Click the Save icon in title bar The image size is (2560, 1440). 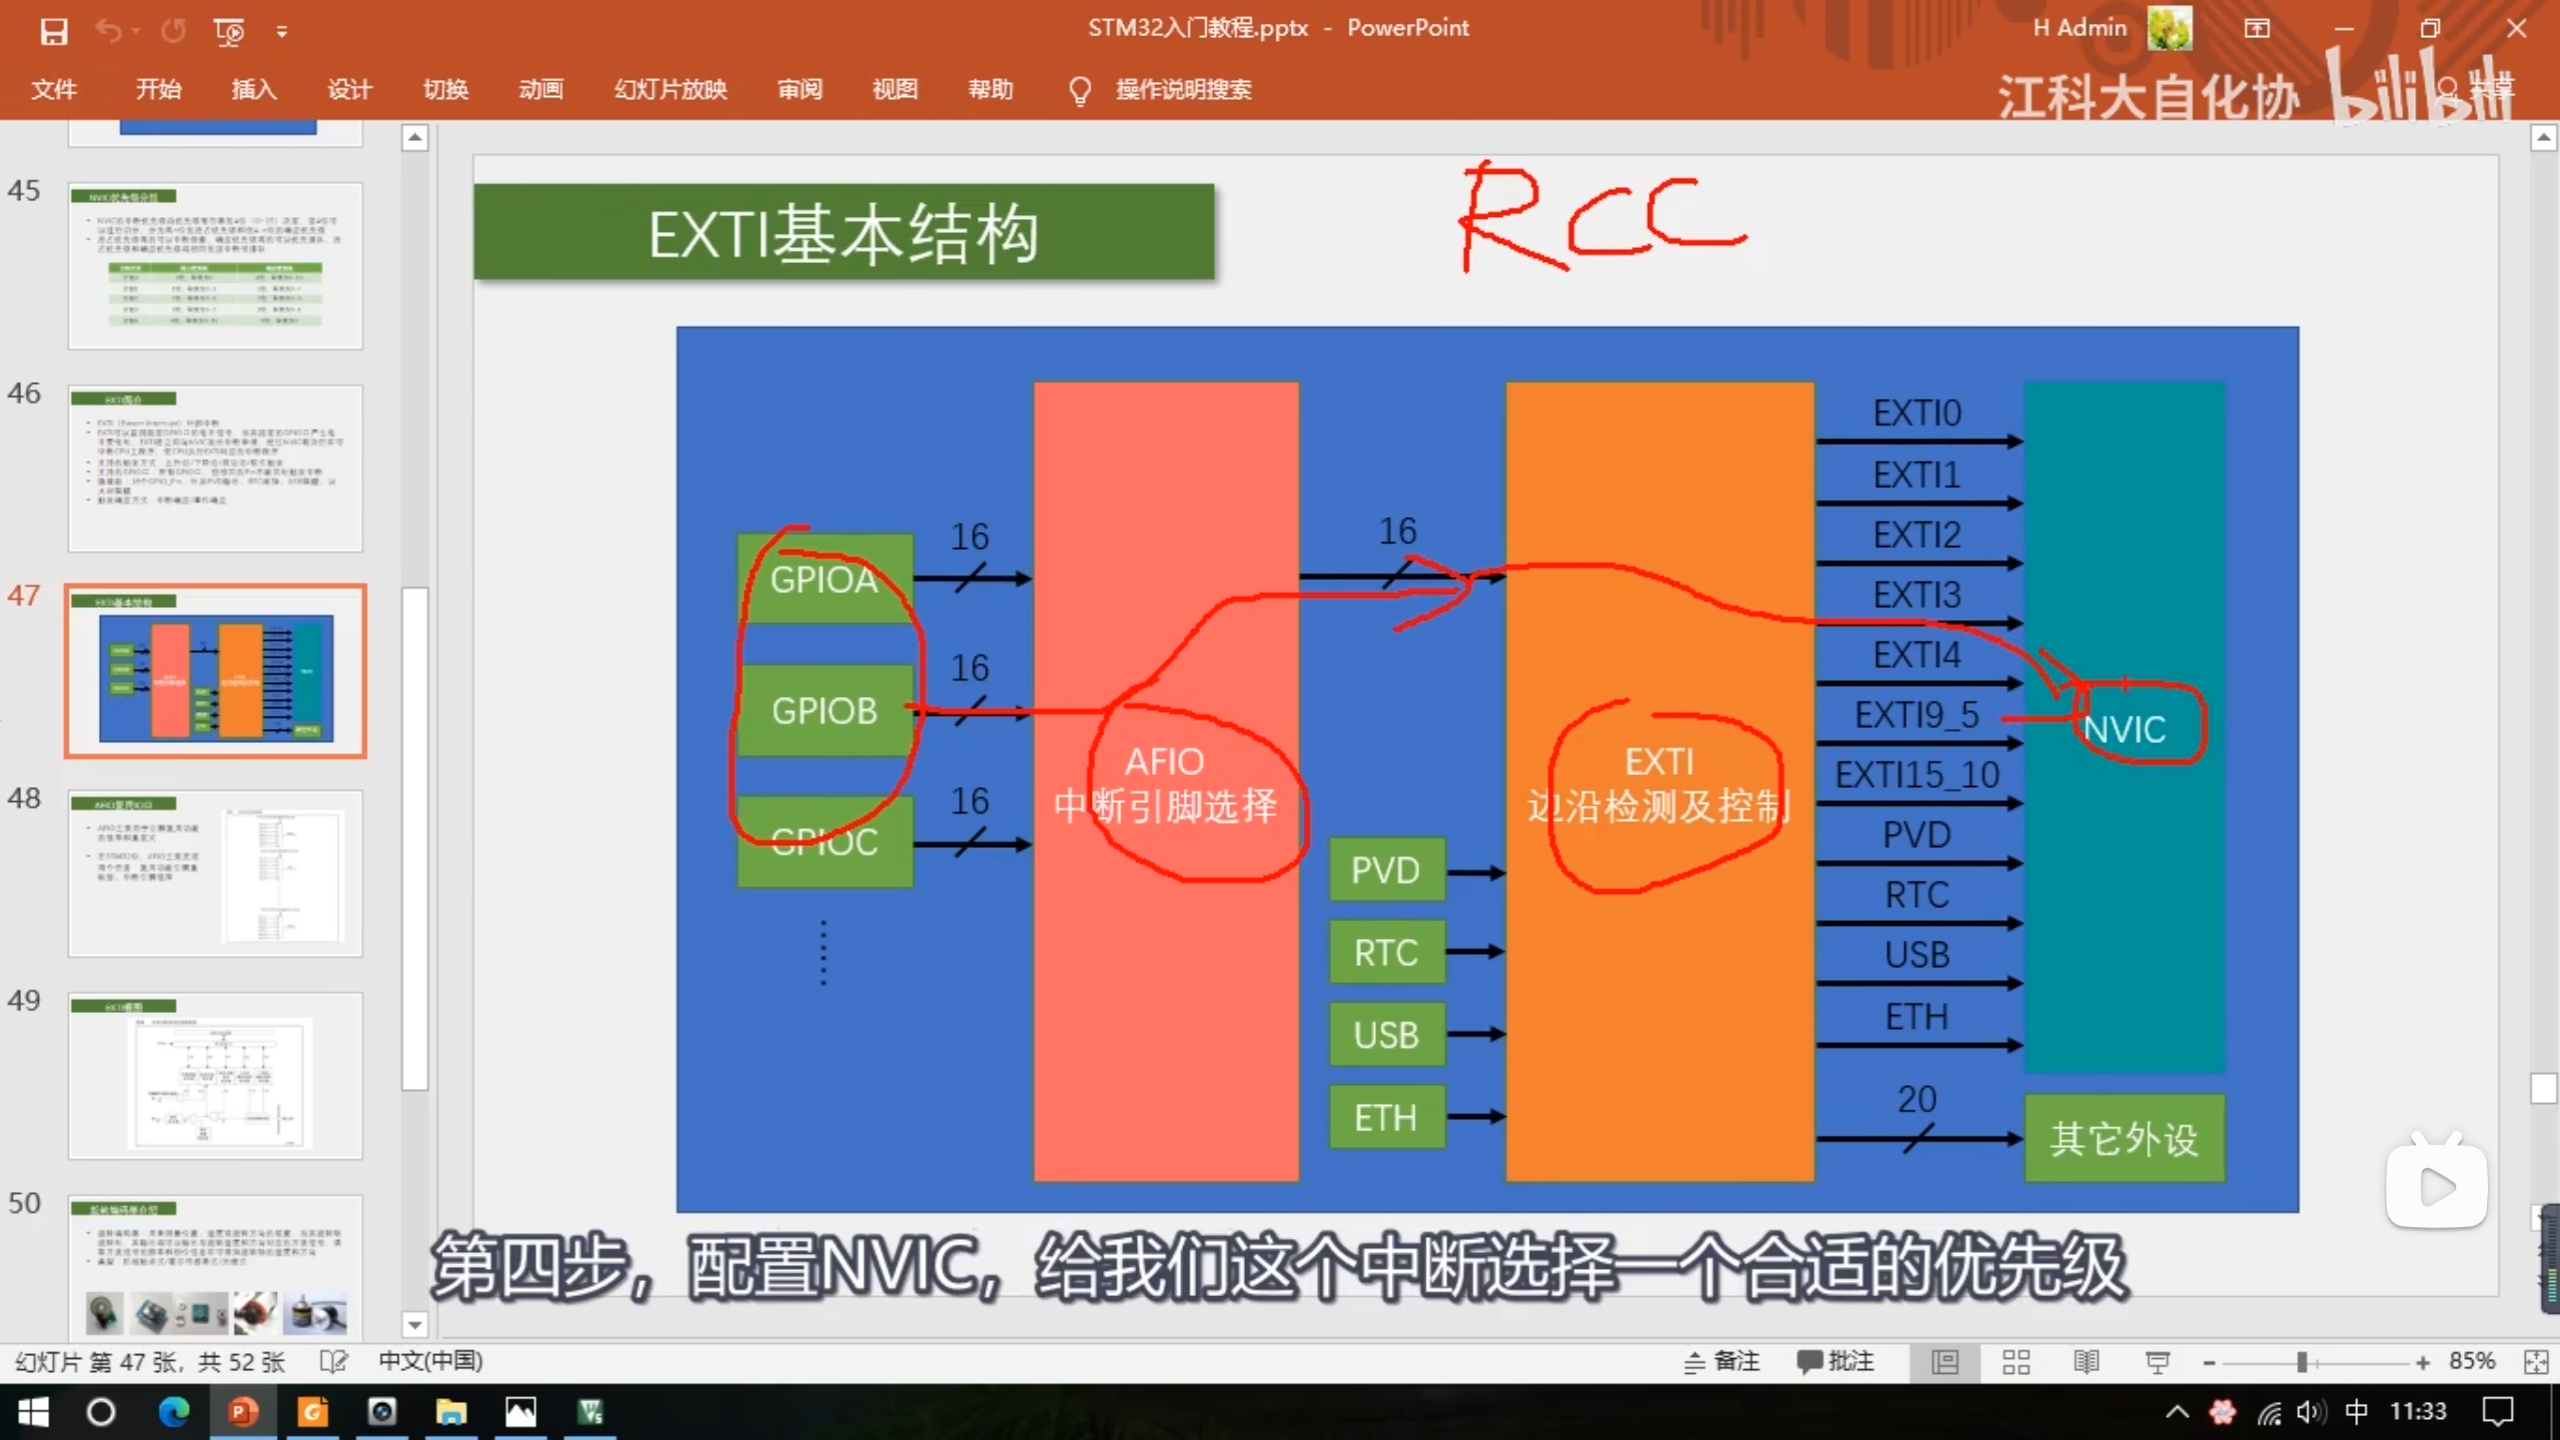point(53,31)
